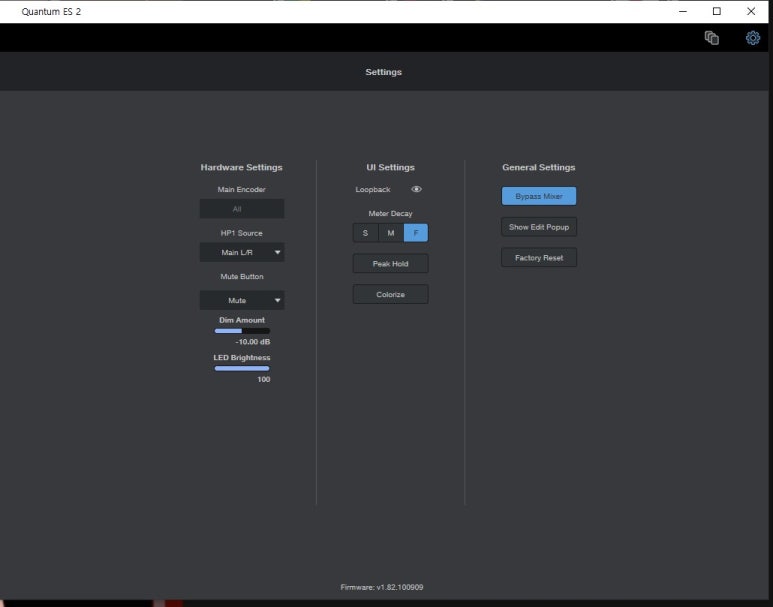Toggle Loopback visibility eye icon
The image size is (773, 607).
pos(417,189)
